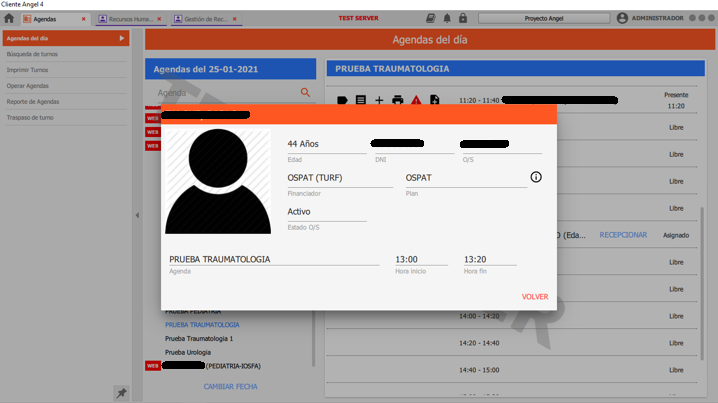This screenshot has height=403, width=718.
Task: Click the home icon in the top bar
Action: (x=9, y=19)
